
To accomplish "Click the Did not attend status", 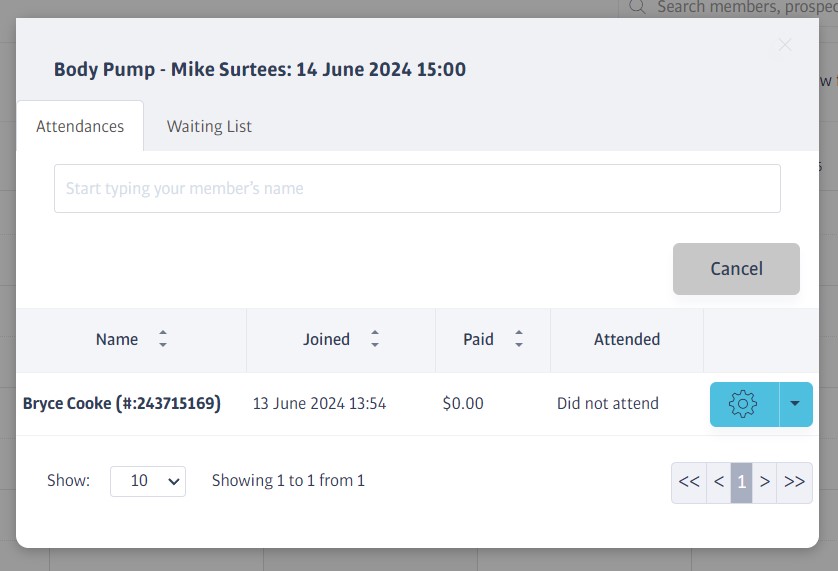I will coord(608,403).
